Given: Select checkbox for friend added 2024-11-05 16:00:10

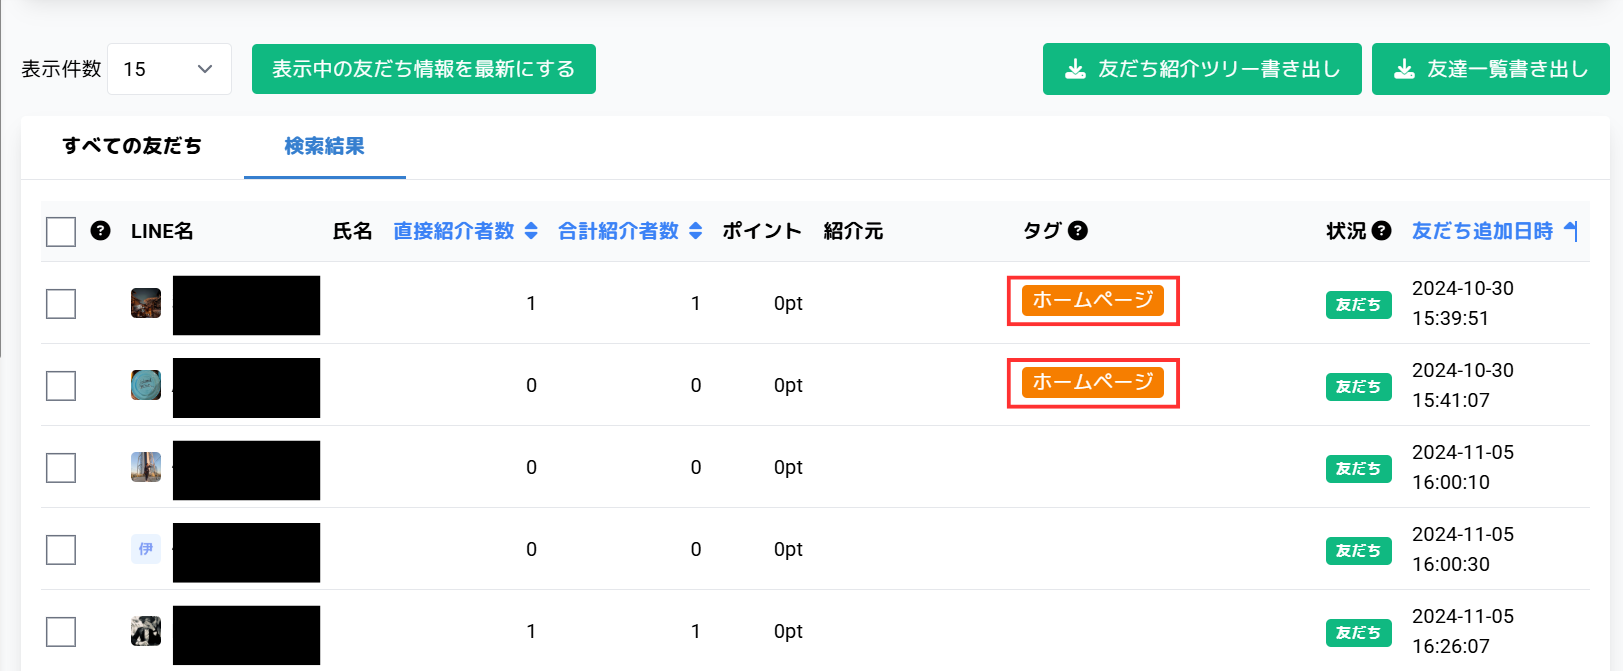Looking at the screenshot, I should click(61, 468).
